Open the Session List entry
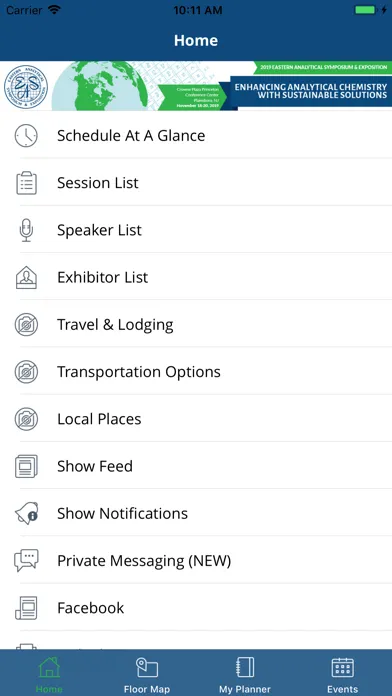 (196, 183)
